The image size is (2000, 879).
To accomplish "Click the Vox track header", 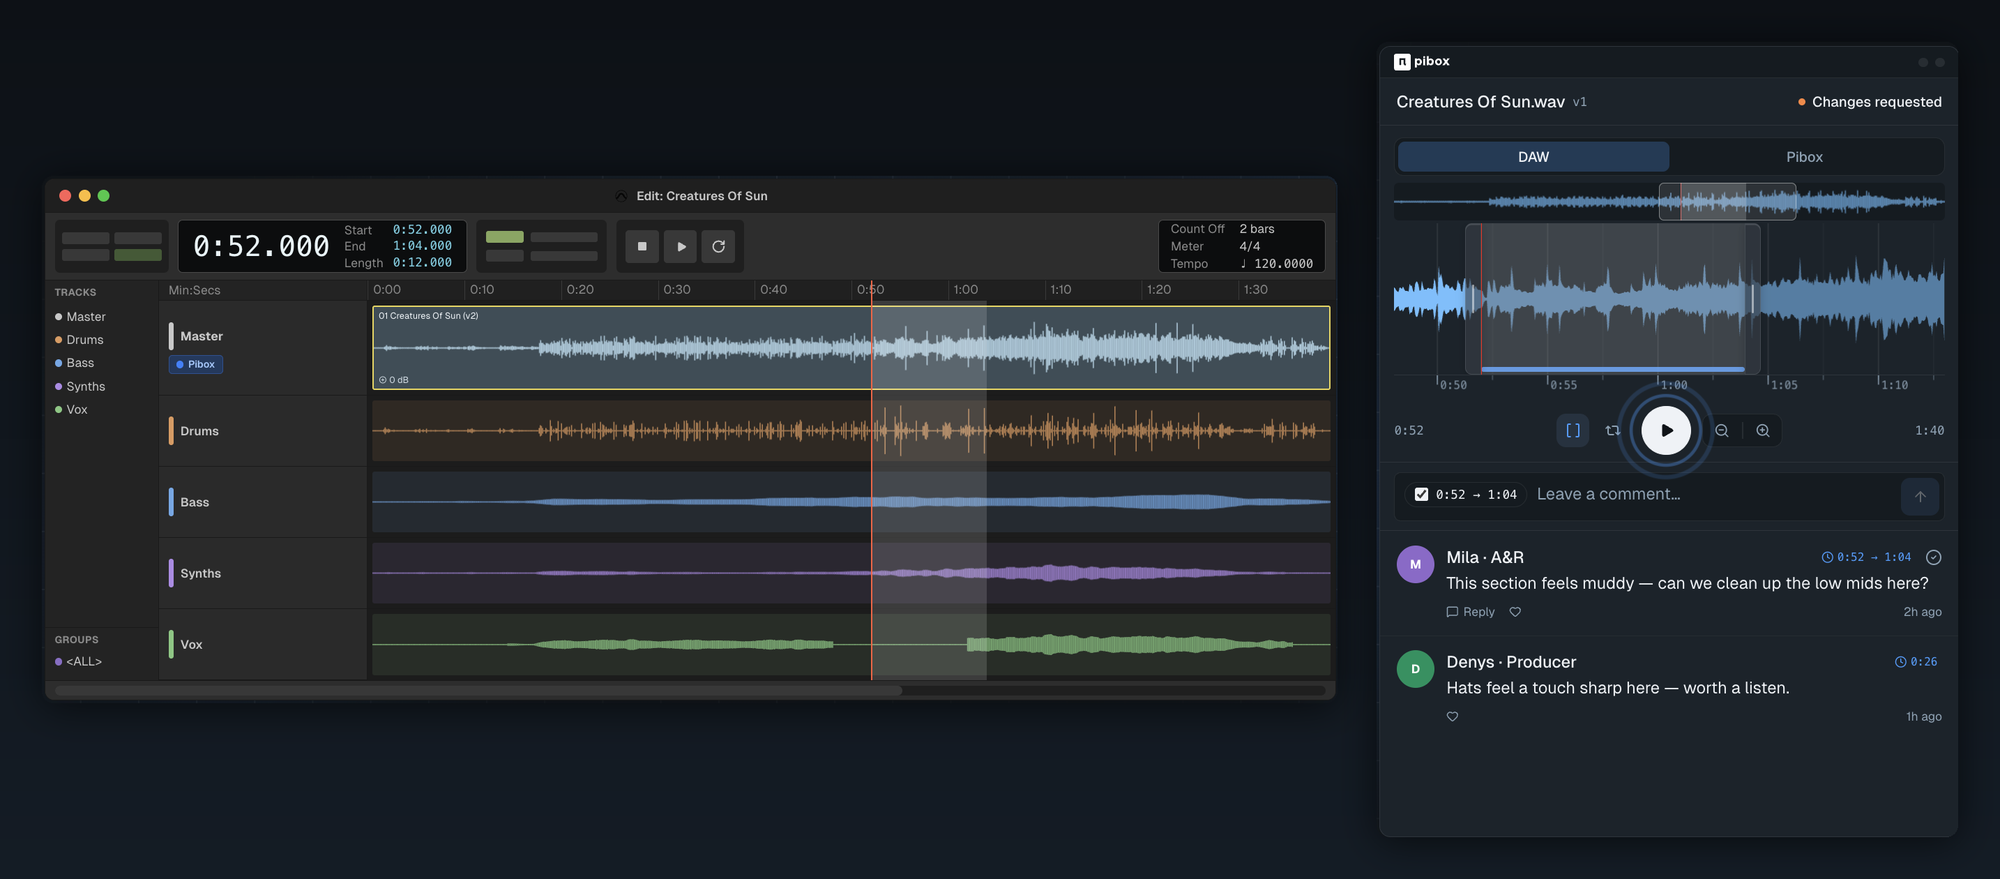I will click(x=263, y=644).
